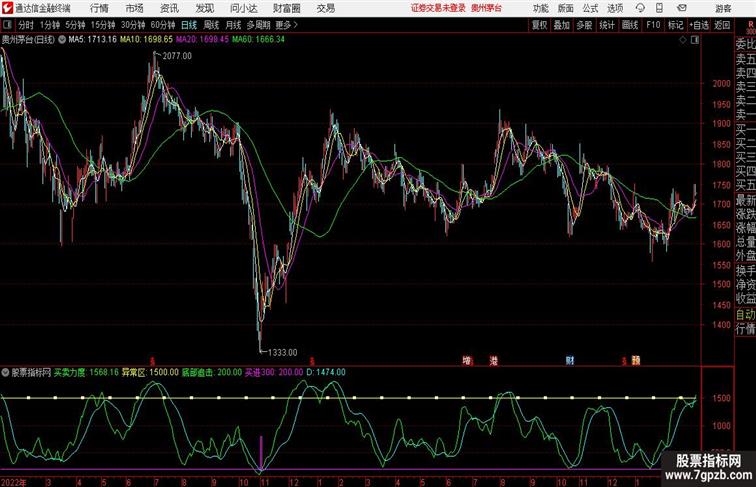Viewport: 756px width, 487px height.
Task: Click the 预 event marker on timeline
Action: (636, 360)
